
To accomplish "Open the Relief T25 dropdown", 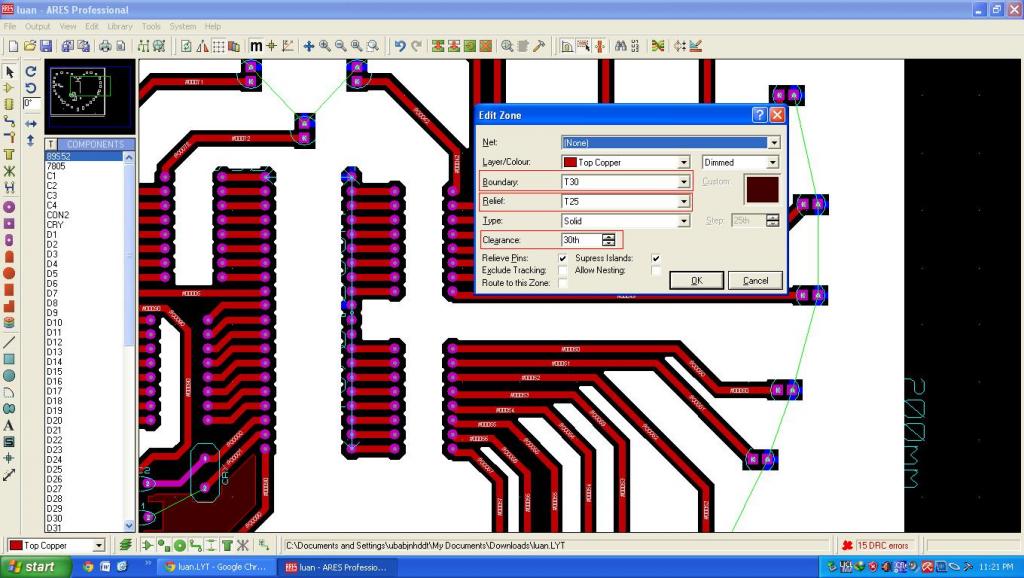I will pos(683,201).
